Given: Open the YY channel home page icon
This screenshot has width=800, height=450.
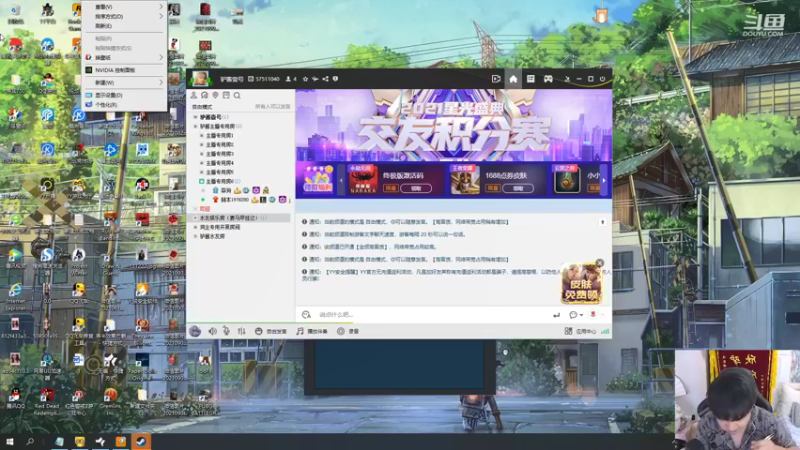Looking at the screenshot, I should tap(513, 79).
